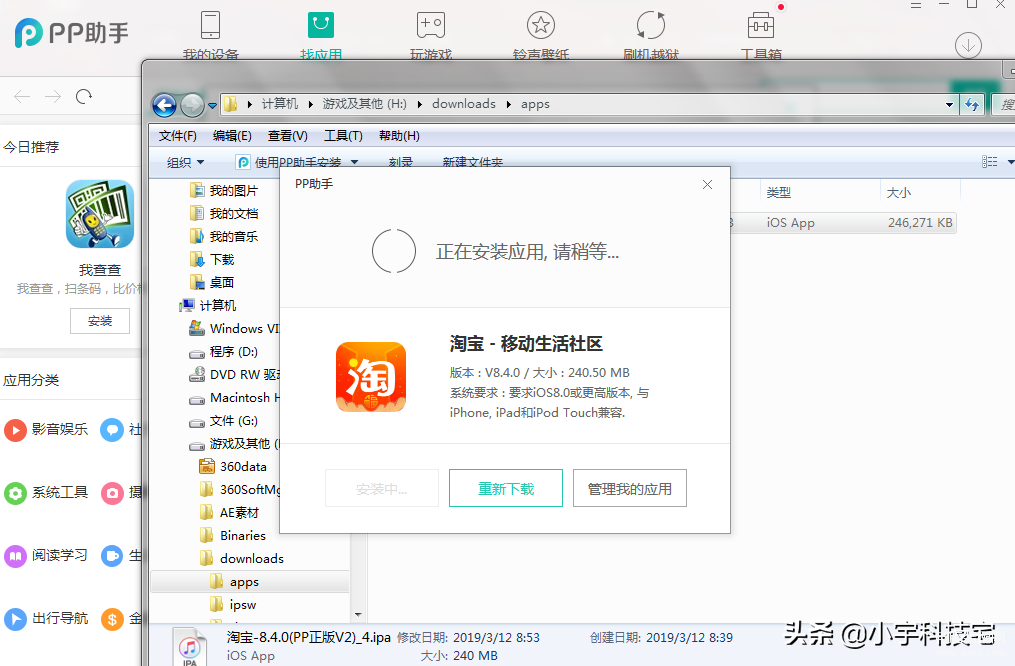Expand the address bar history dropdown
The image size is (1015, 666).
point(949,104)
